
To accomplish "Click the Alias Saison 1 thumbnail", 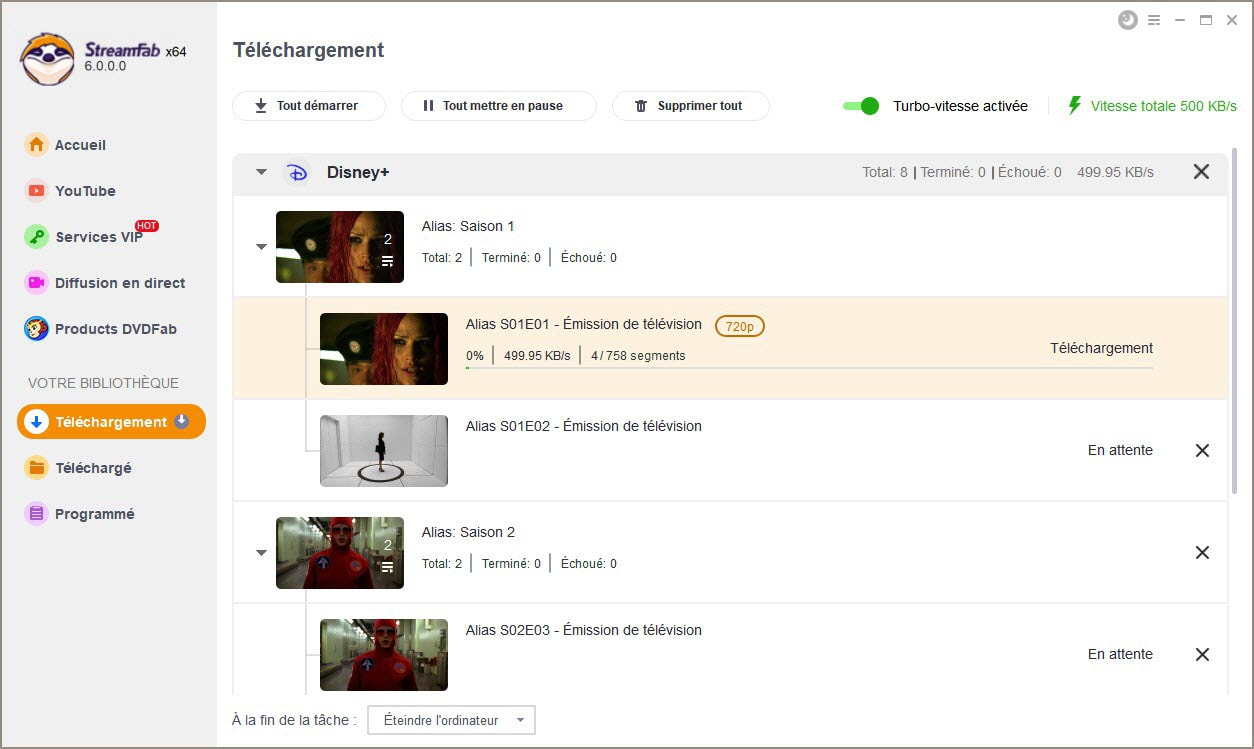I will (x=340, y=247).
